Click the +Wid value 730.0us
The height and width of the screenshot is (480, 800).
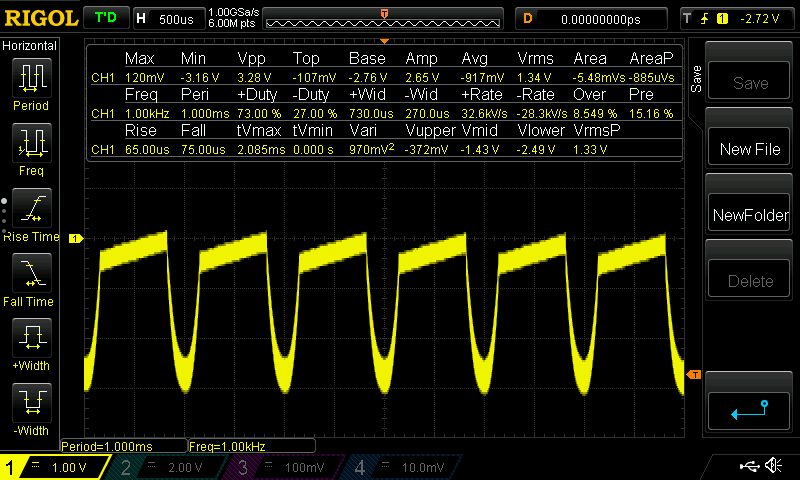pyautogui.click(x=371, y=113)
